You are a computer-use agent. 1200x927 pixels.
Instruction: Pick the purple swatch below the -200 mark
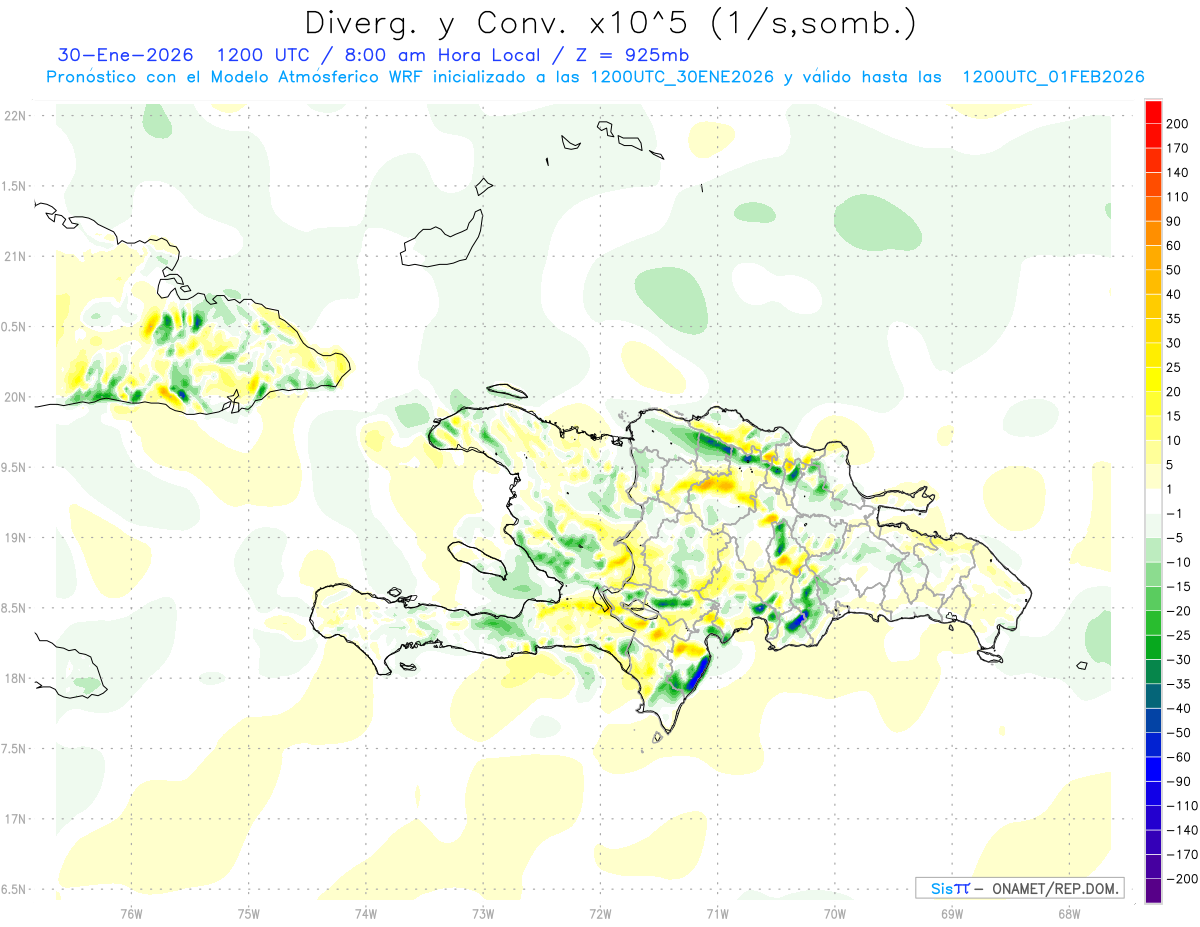click(1153, 890)
